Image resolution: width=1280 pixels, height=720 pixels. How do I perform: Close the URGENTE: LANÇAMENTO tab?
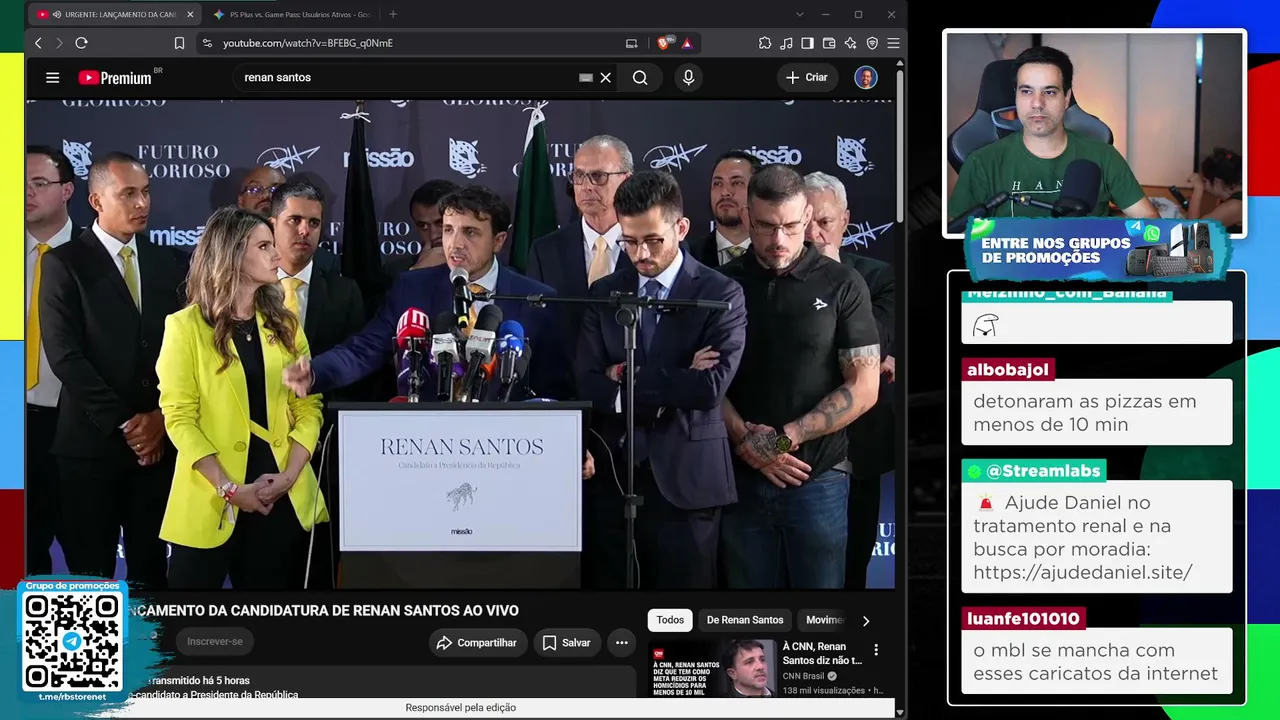point(189,15)
